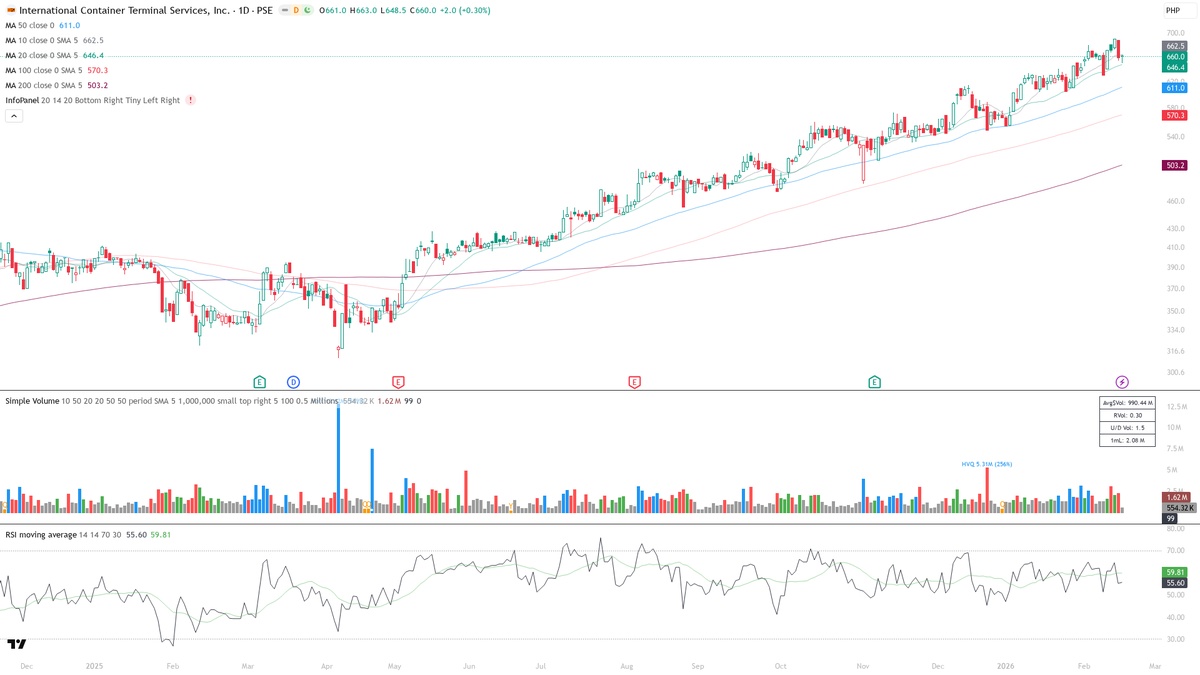Select the InfoPanel indicator legend
The height and width of the screenshot is (675, 1200).
tap(93, 101)
